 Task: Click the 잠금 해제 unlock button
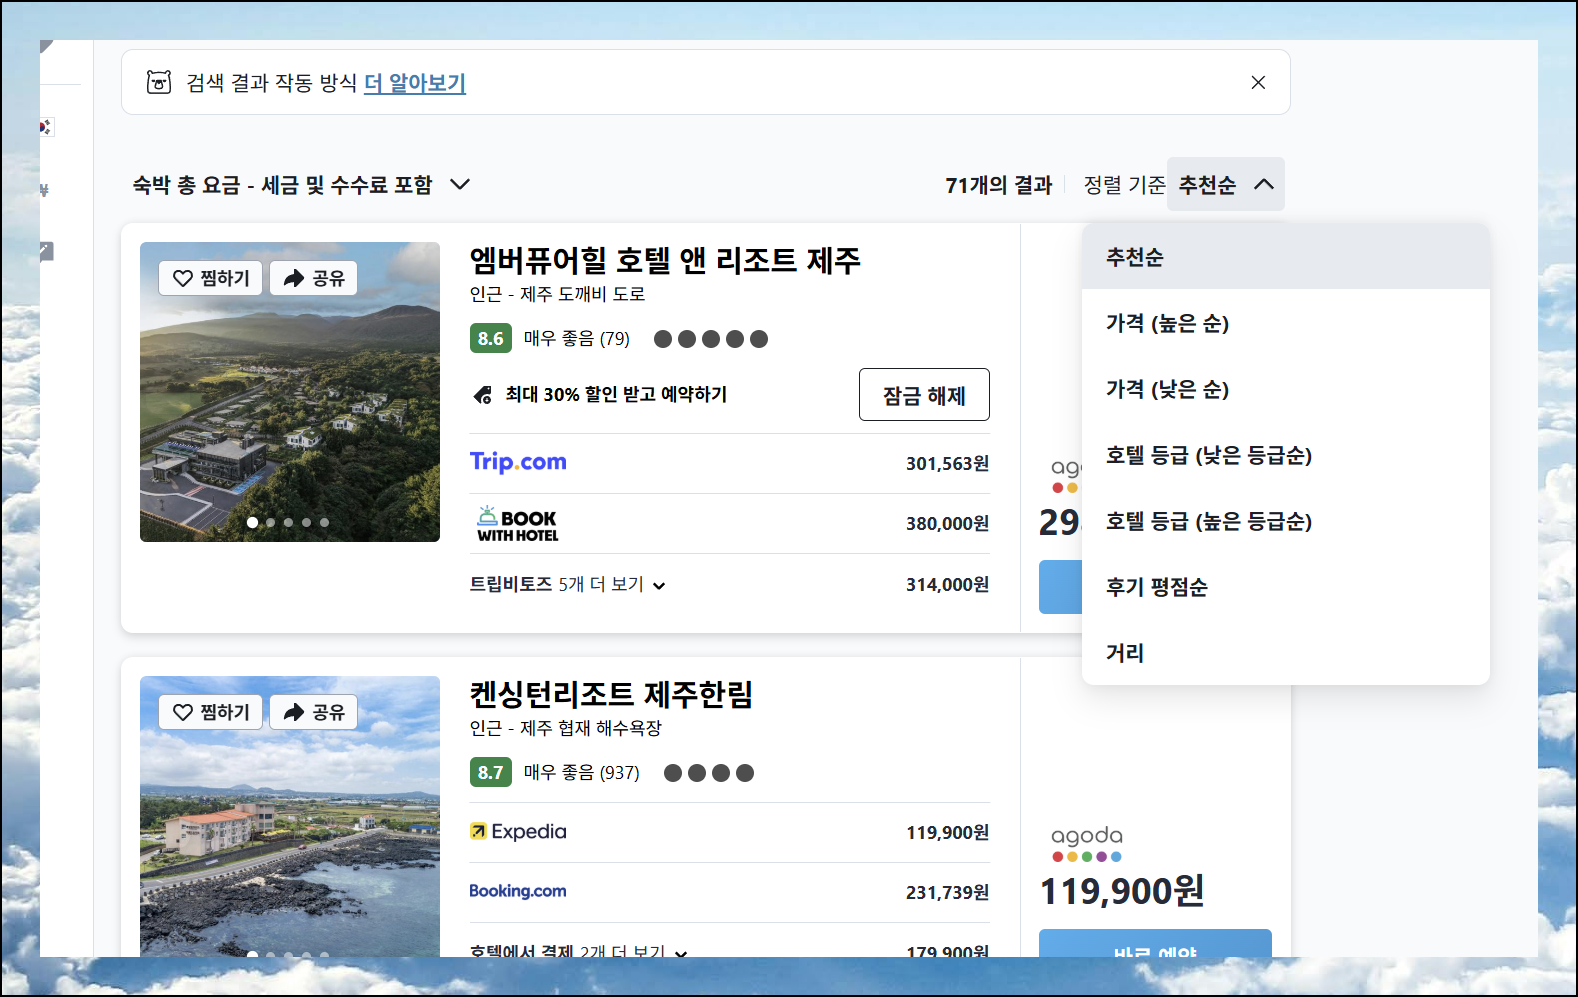[x=924, y=395]
